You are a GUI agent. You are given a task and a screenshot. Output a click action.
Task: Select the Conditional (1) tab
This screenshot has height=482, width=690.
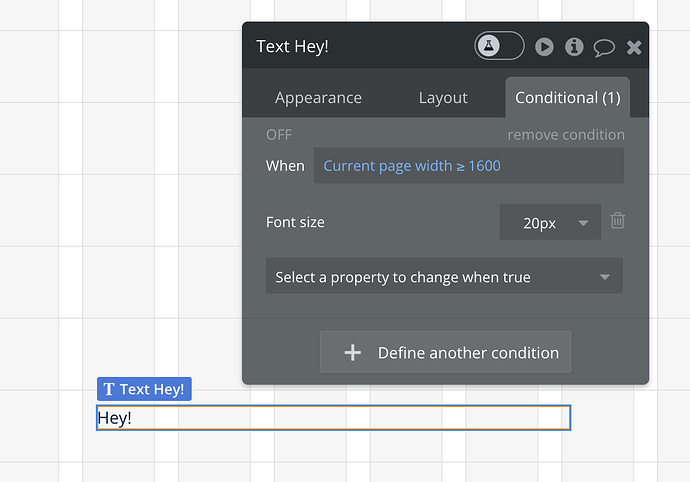[x=567, y=97]
